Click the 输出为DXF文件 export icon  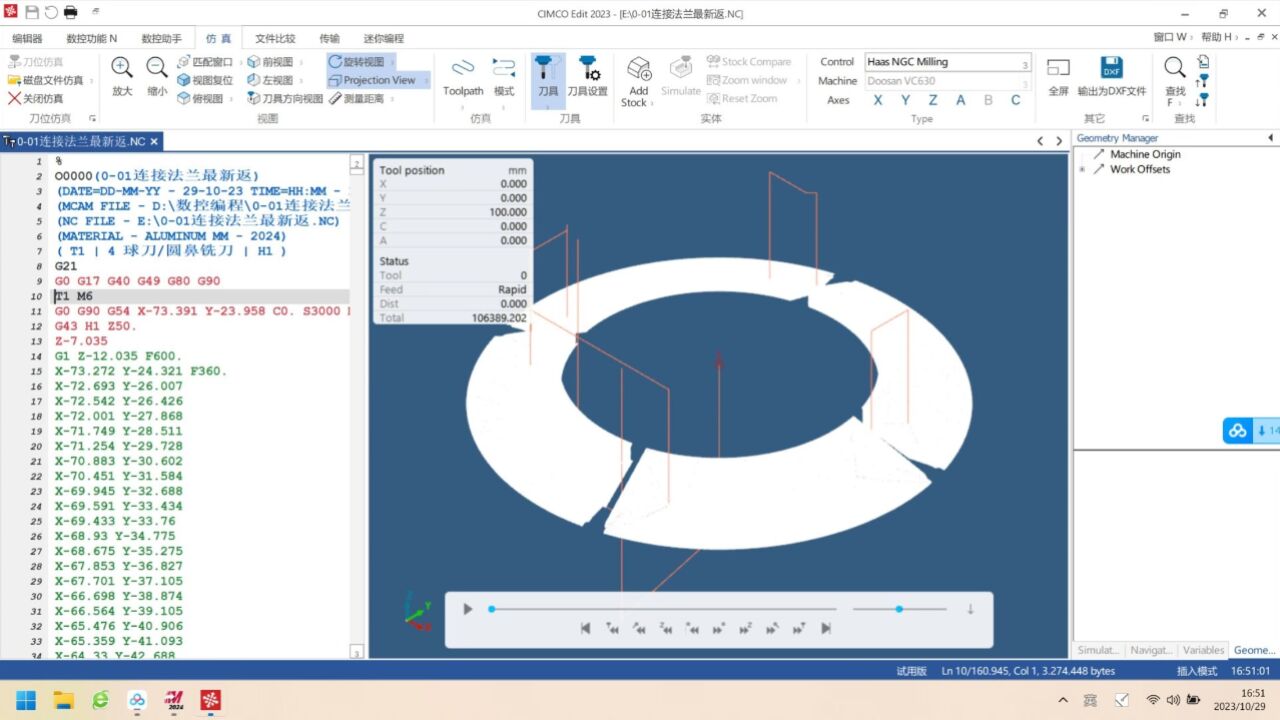pyautogui.click(x=1111, y=68)
